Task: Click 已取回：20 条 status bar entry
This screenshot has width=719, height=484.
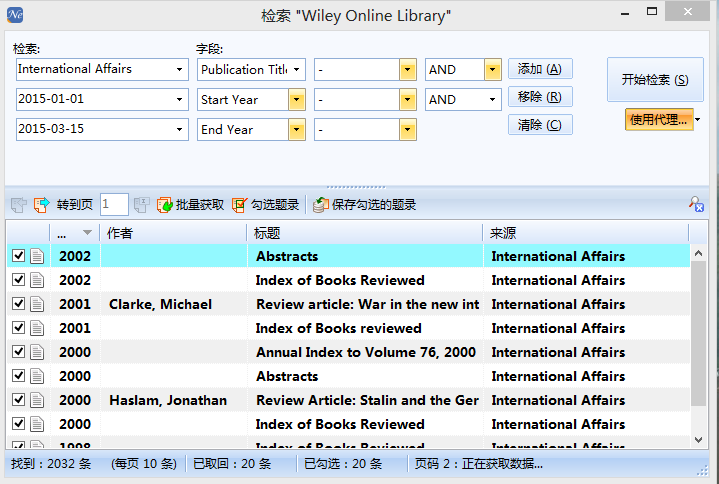Action: coord(232,464)
